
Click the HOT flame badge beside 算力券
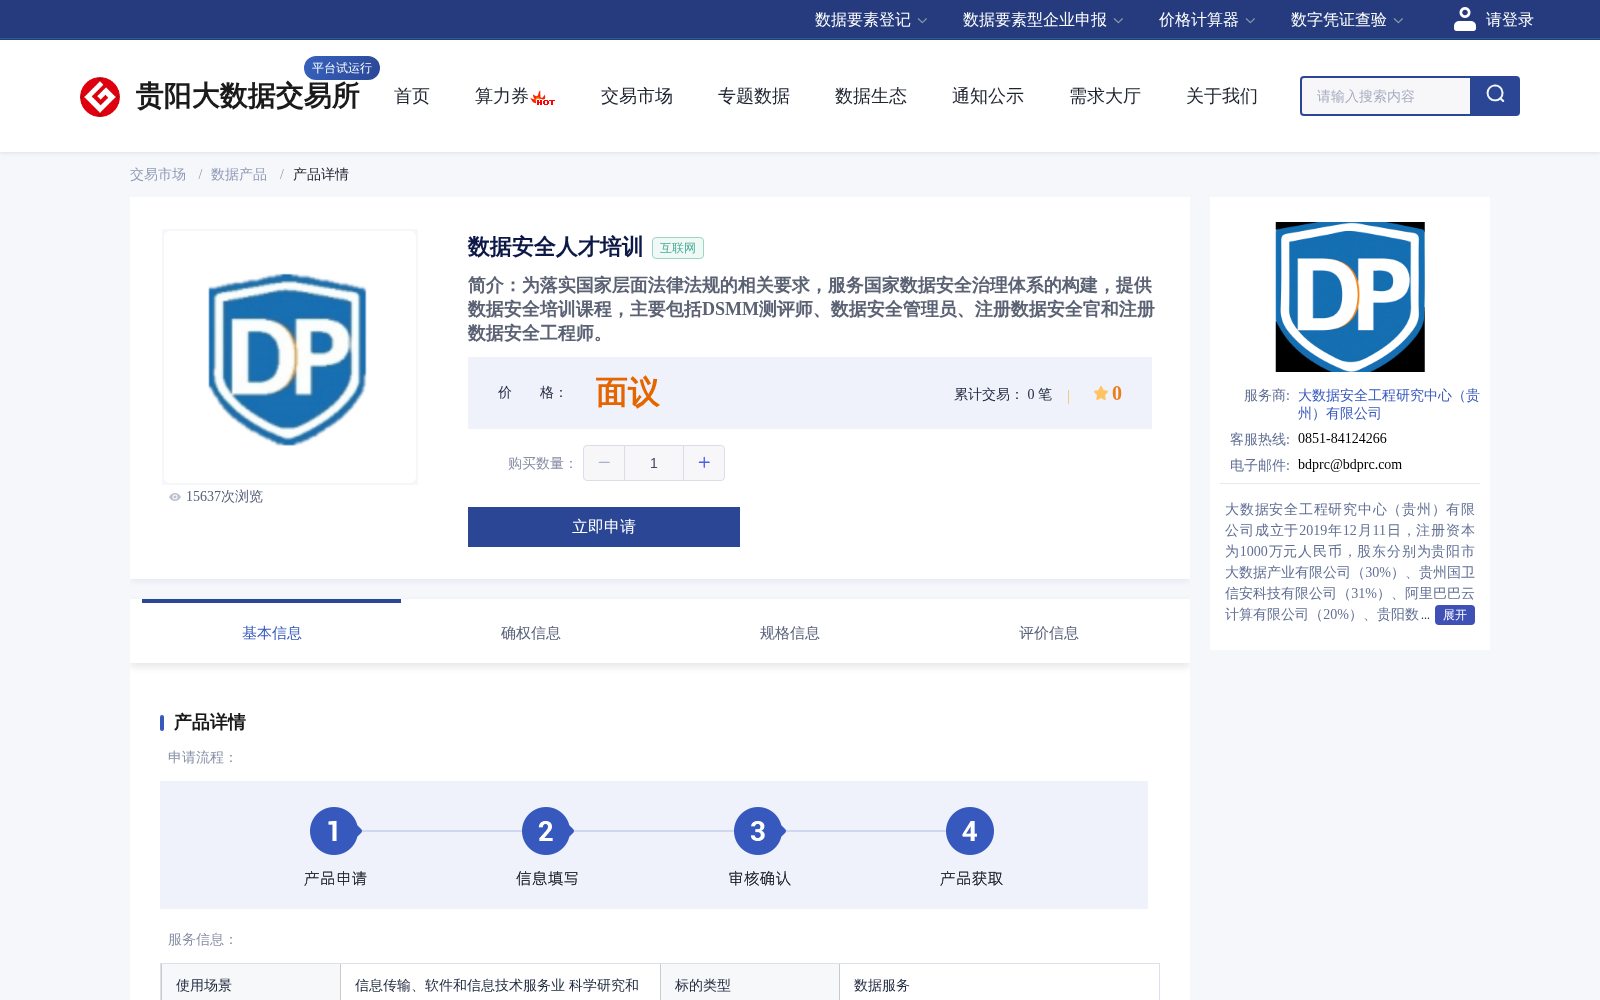(x=543, y=98)
